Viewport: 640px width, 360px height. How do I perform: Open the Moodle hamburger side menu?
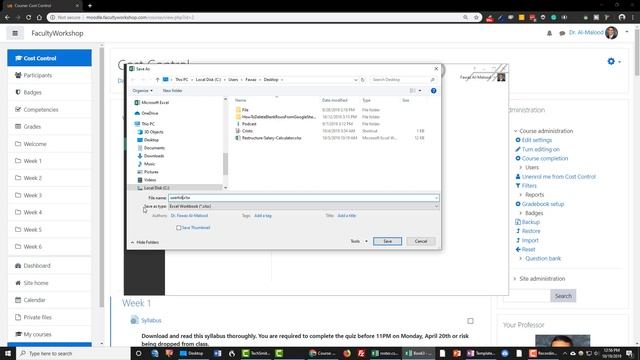point(15,33)
